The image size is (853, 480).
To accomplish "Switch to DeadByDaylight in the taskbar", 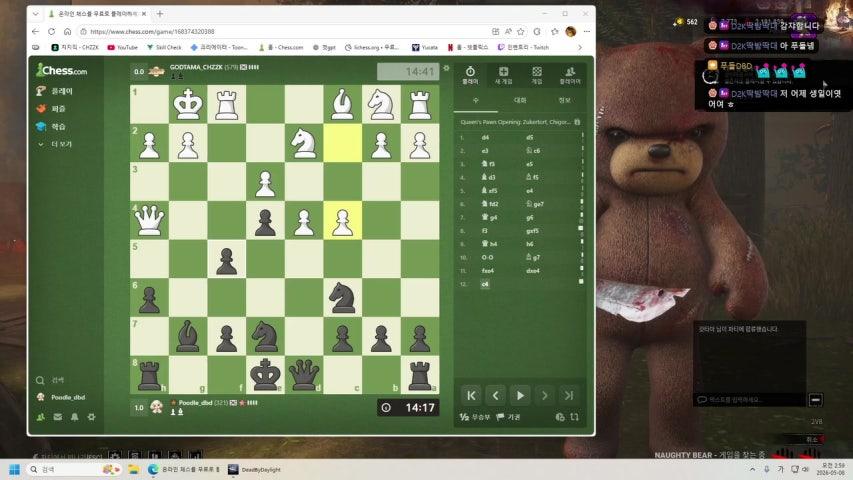I will click(x=255, y=469).
